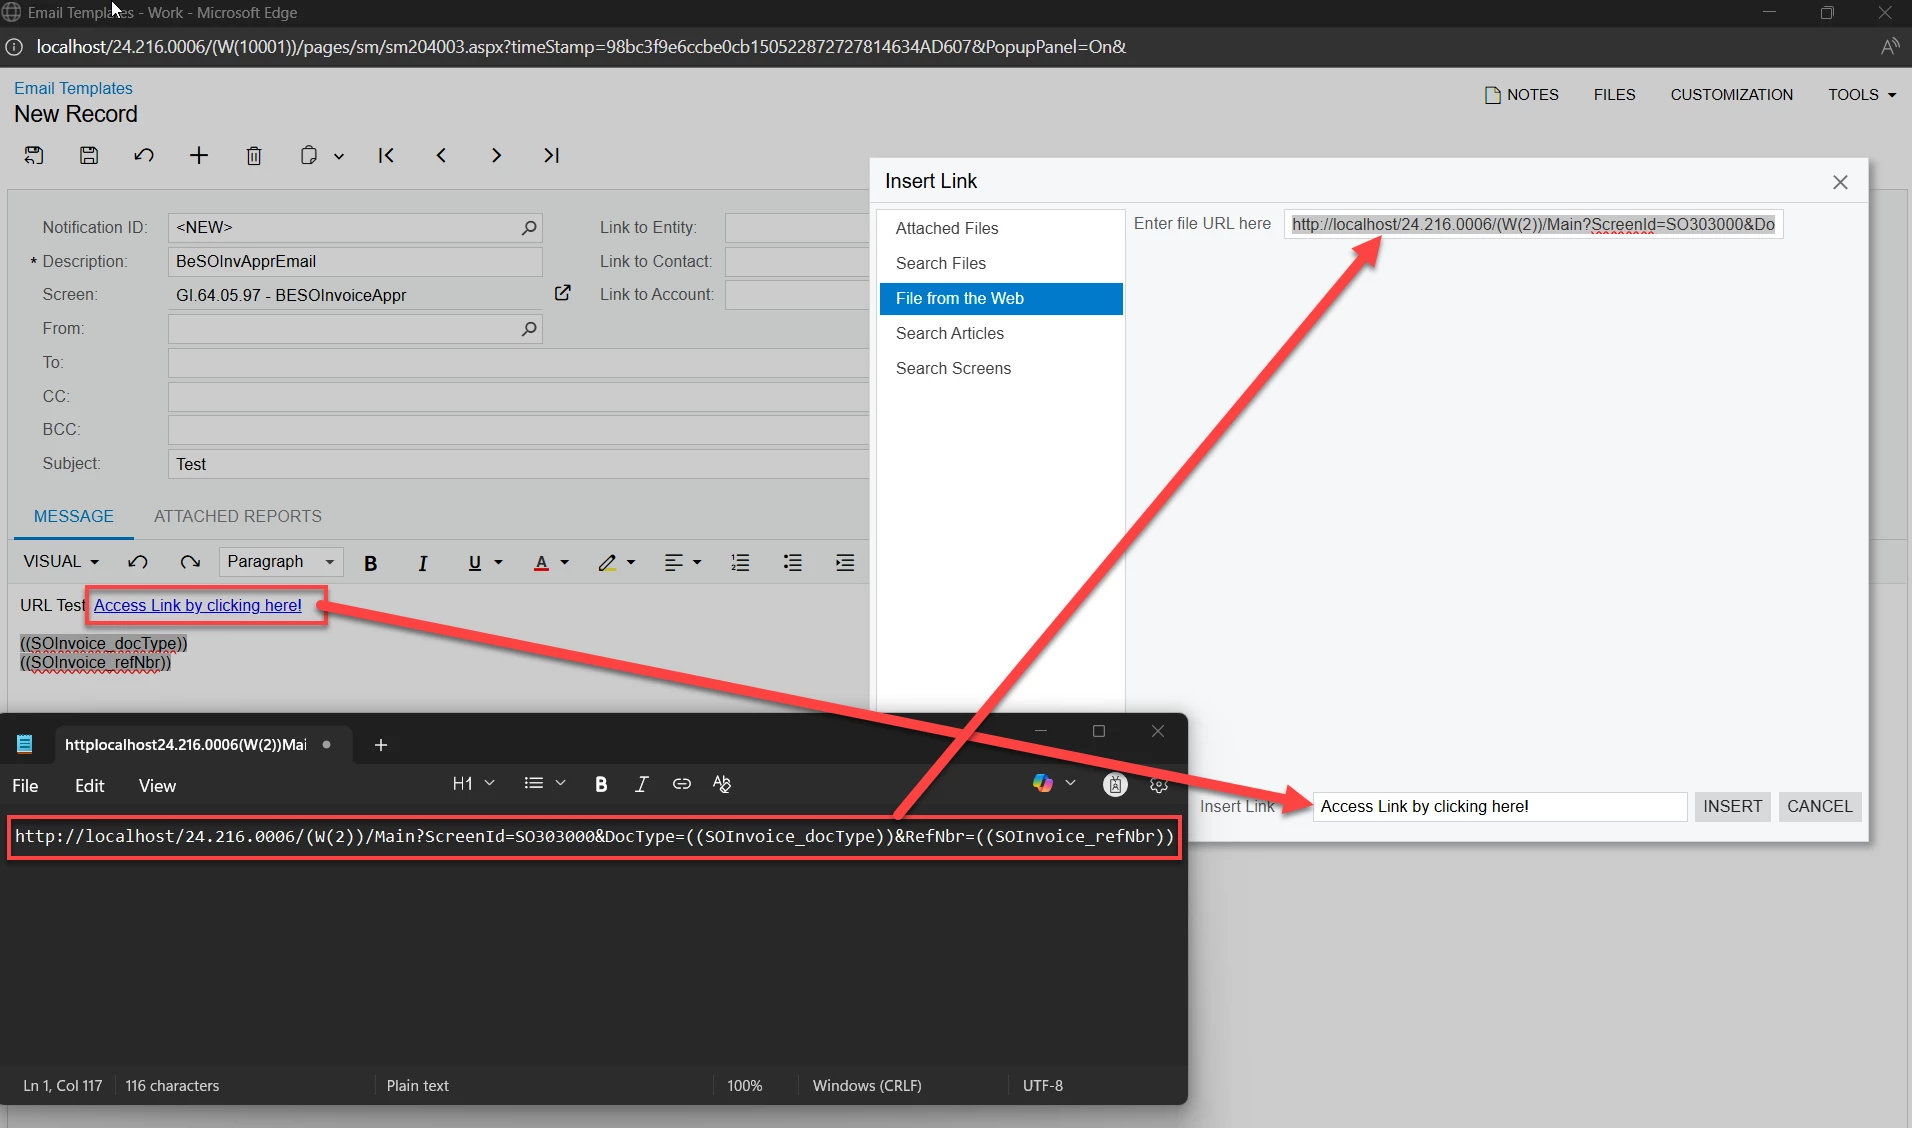Click the Save disk icon in toolbar
This screenshot has height=1128, width=1912.
click(x=89, y=155)
